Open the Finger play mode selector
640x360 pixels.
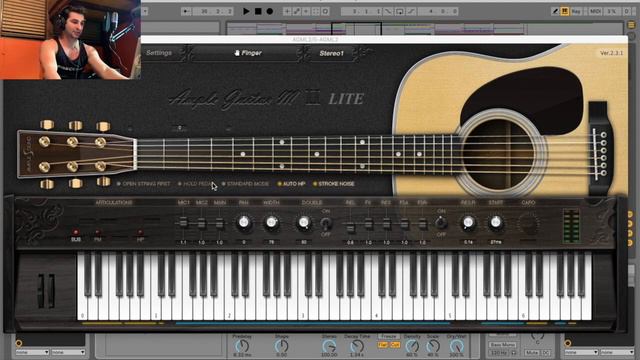pos(247,53)
